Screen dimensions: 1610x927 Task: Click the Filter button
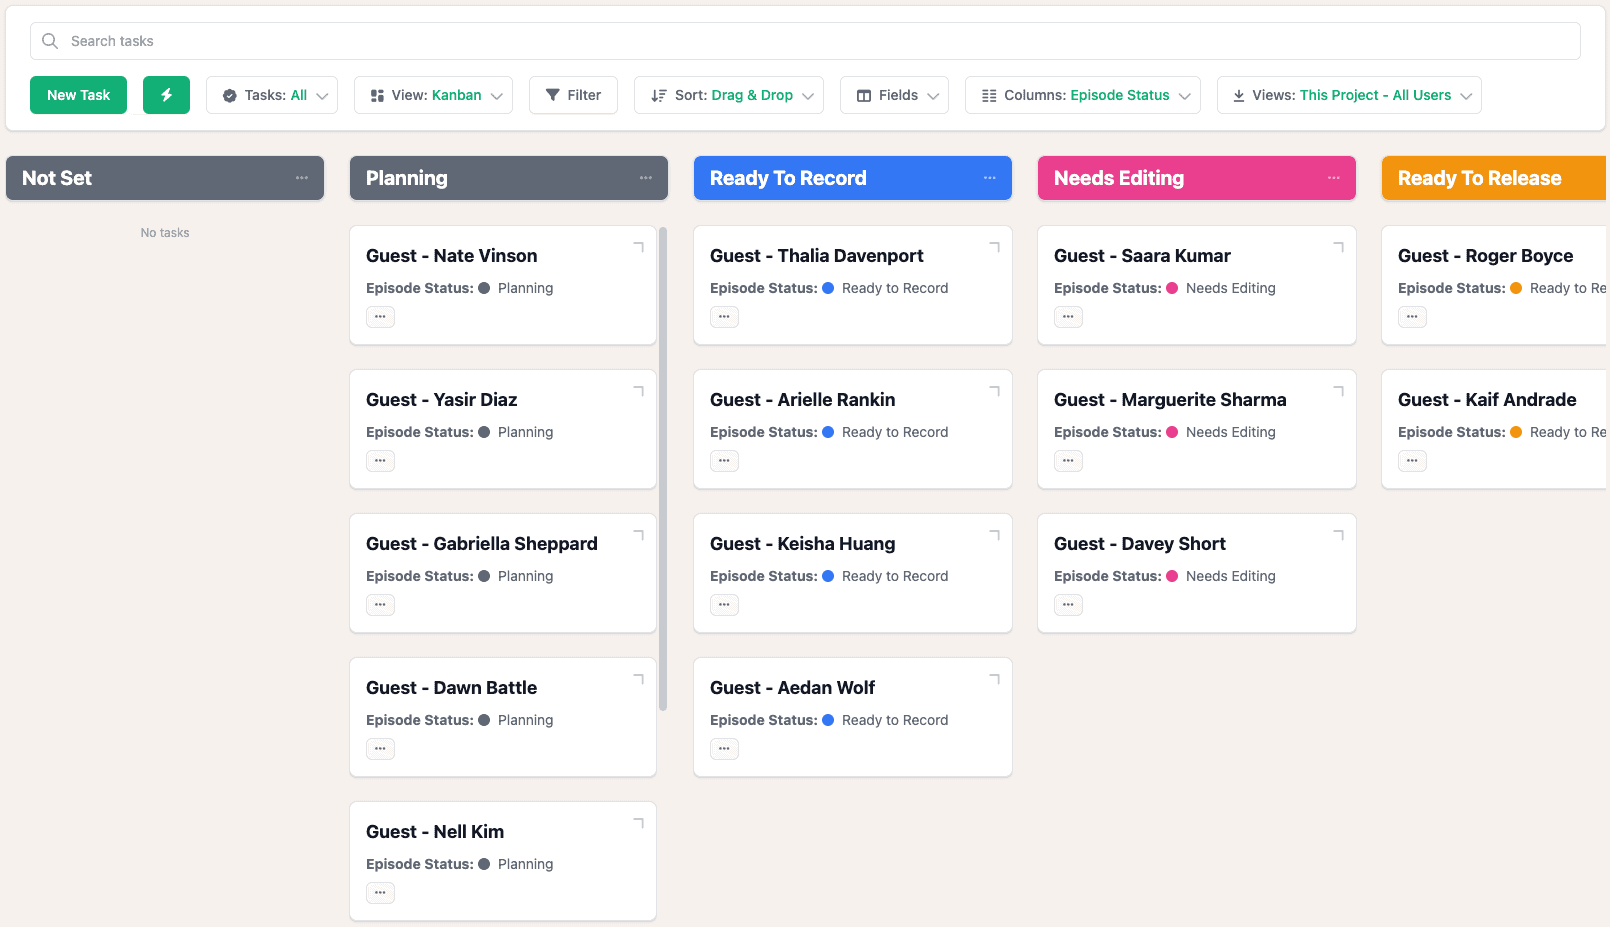[x=573, y=95]
